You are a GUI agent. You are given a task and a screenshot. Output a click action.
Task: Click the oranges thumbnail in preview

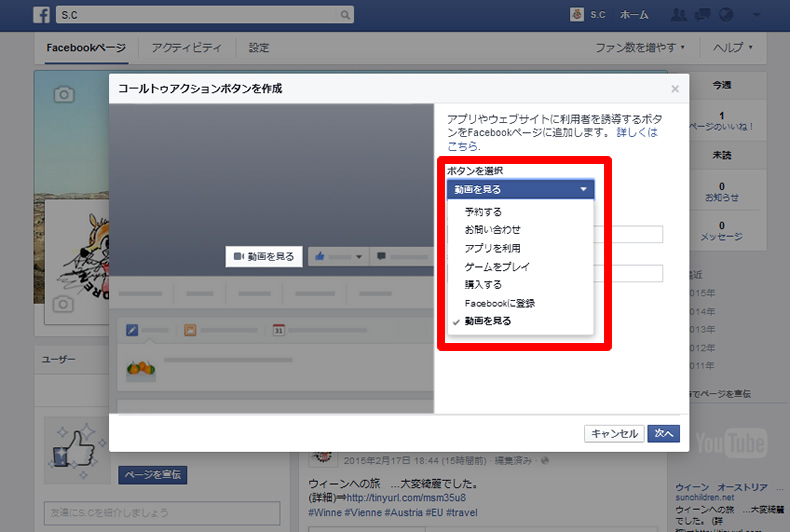tap(141, 369)
